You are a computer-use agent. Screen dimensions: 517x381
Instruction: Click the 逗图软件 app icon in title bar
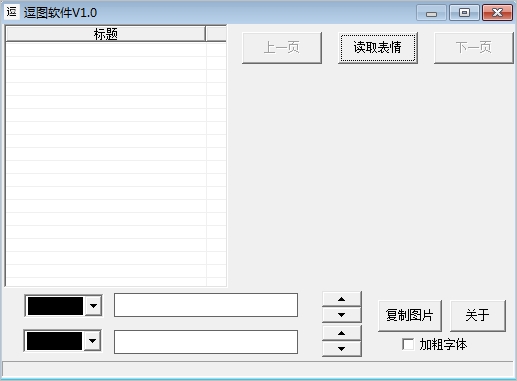tap(12, 12)
